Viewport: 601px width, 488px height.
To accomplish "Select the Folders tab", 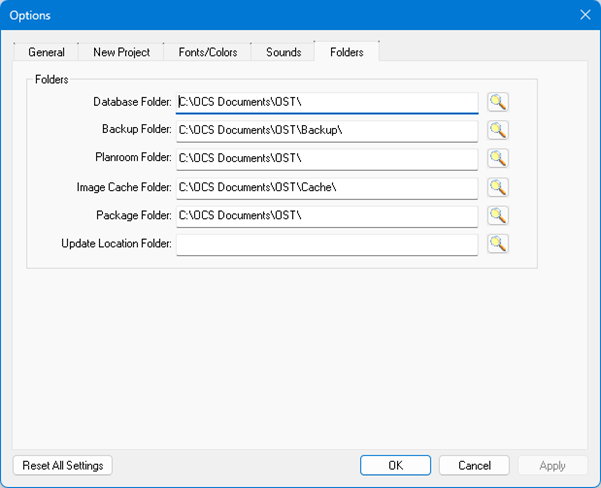I will click(x=347, y=51).
